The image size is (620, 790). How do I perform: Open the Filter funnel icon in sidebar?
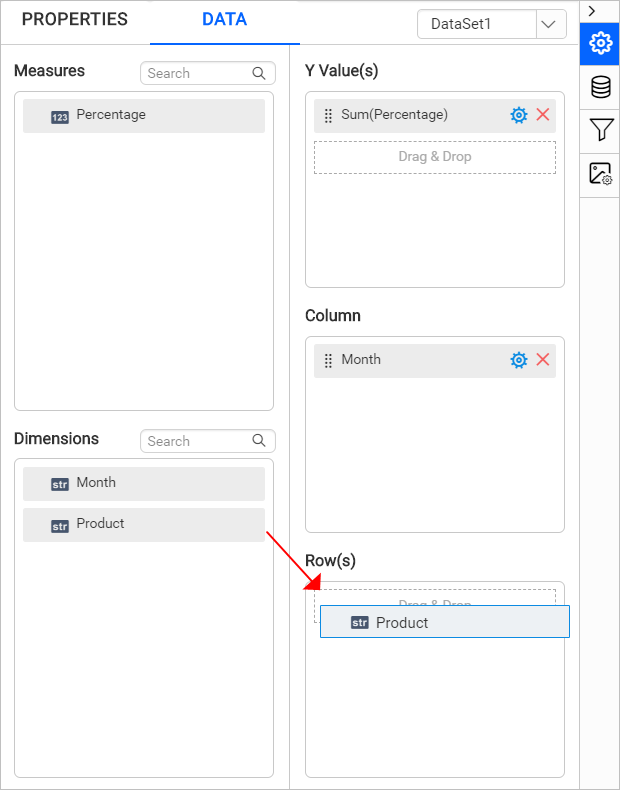[600, 130]
